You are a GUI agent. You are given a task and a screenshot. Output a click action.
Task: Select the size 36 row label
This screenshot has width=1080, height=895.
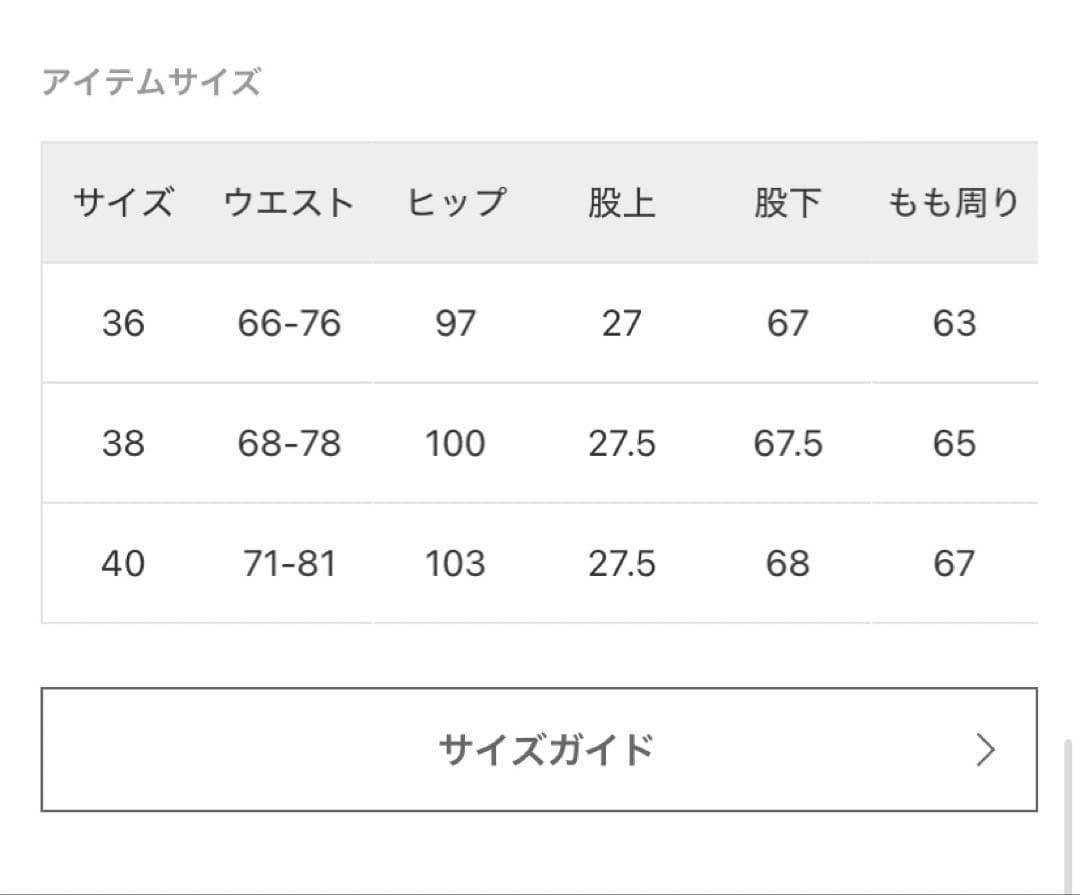coord(123,323)
